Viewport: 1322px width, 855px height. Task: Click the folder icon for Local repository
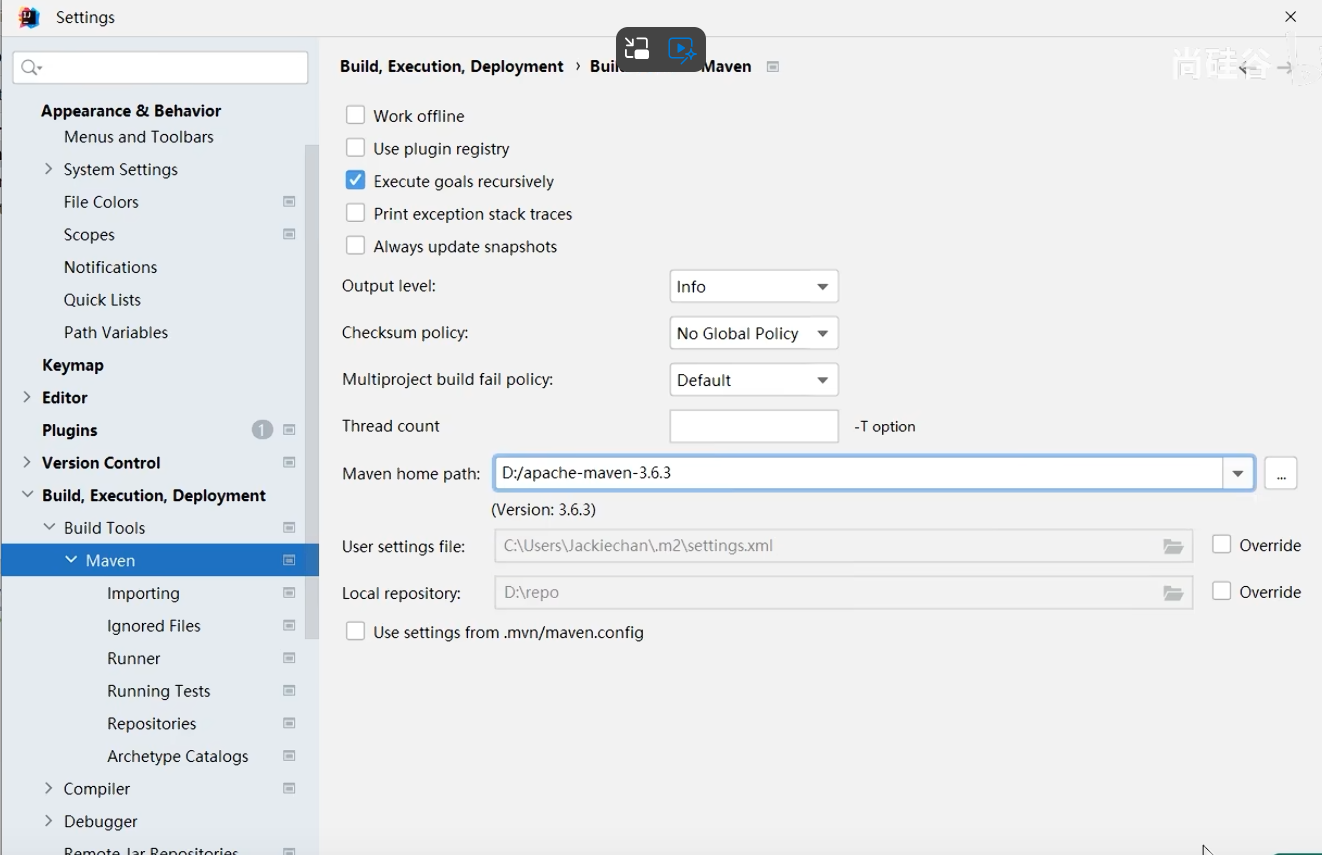(1173, 593)
